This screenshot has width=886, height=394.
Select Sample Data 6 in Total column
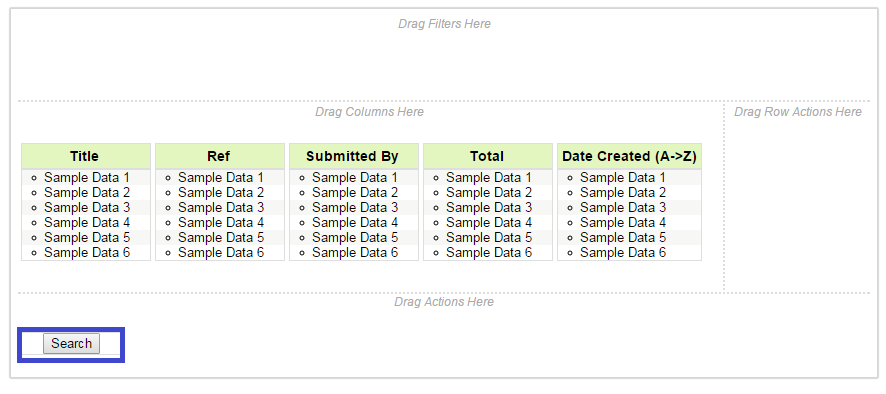click(489, 253)
